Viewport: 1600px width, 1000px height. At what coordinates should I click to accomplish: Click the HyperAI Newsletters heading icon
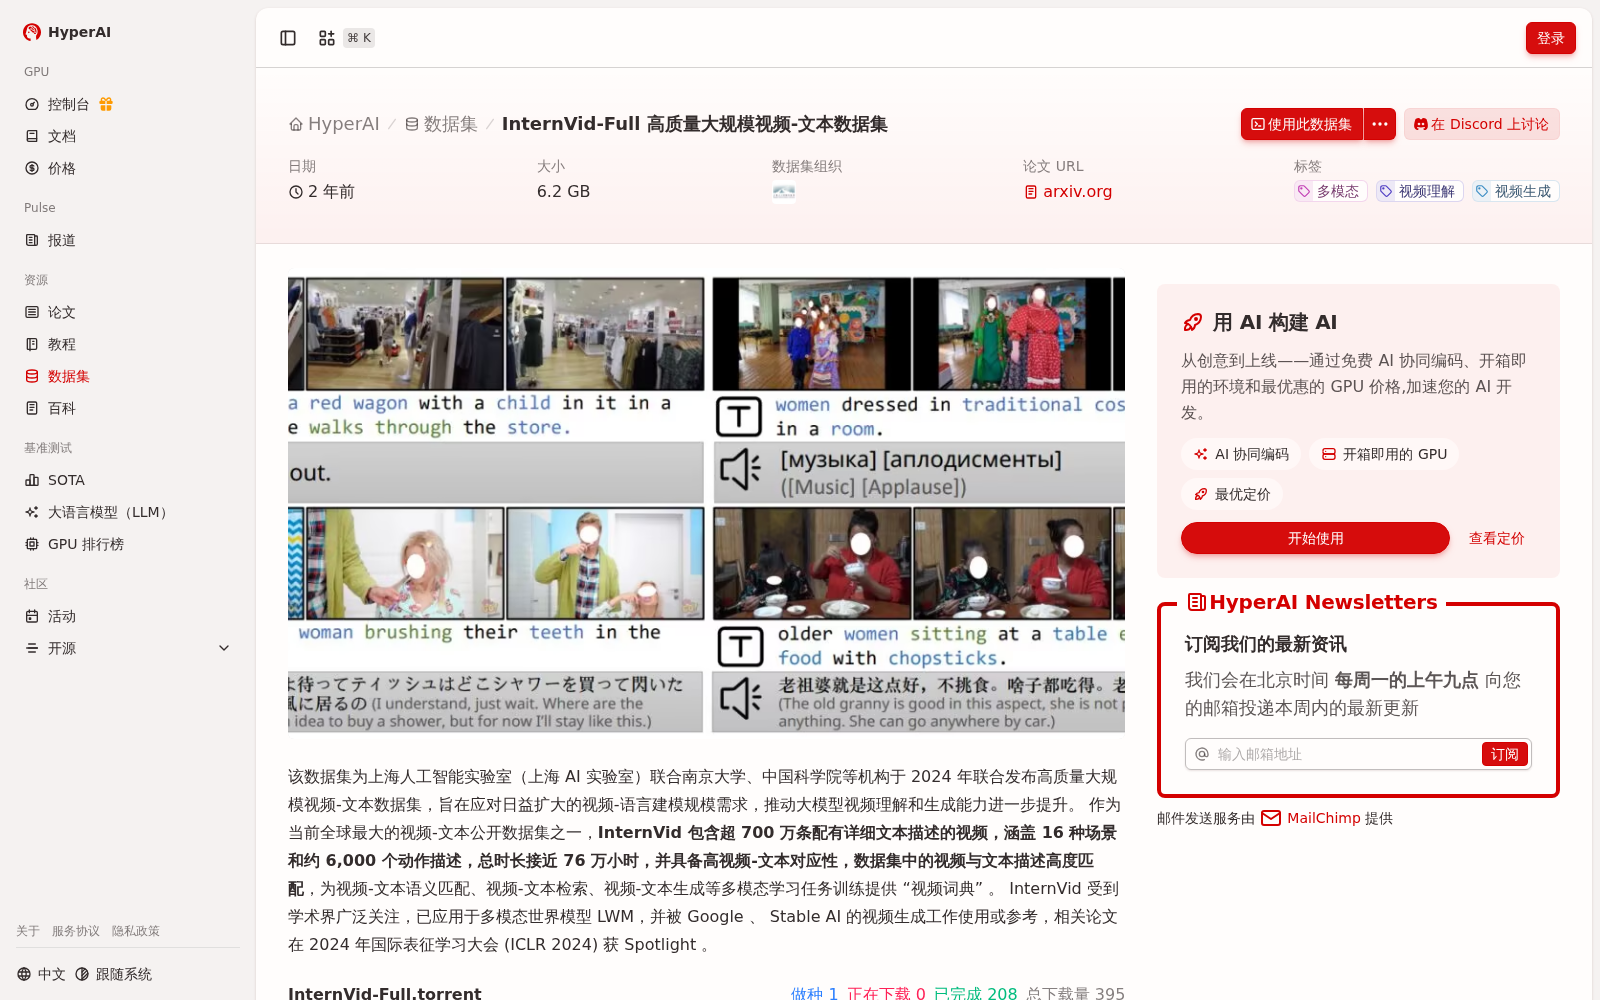pos(1196,602)
